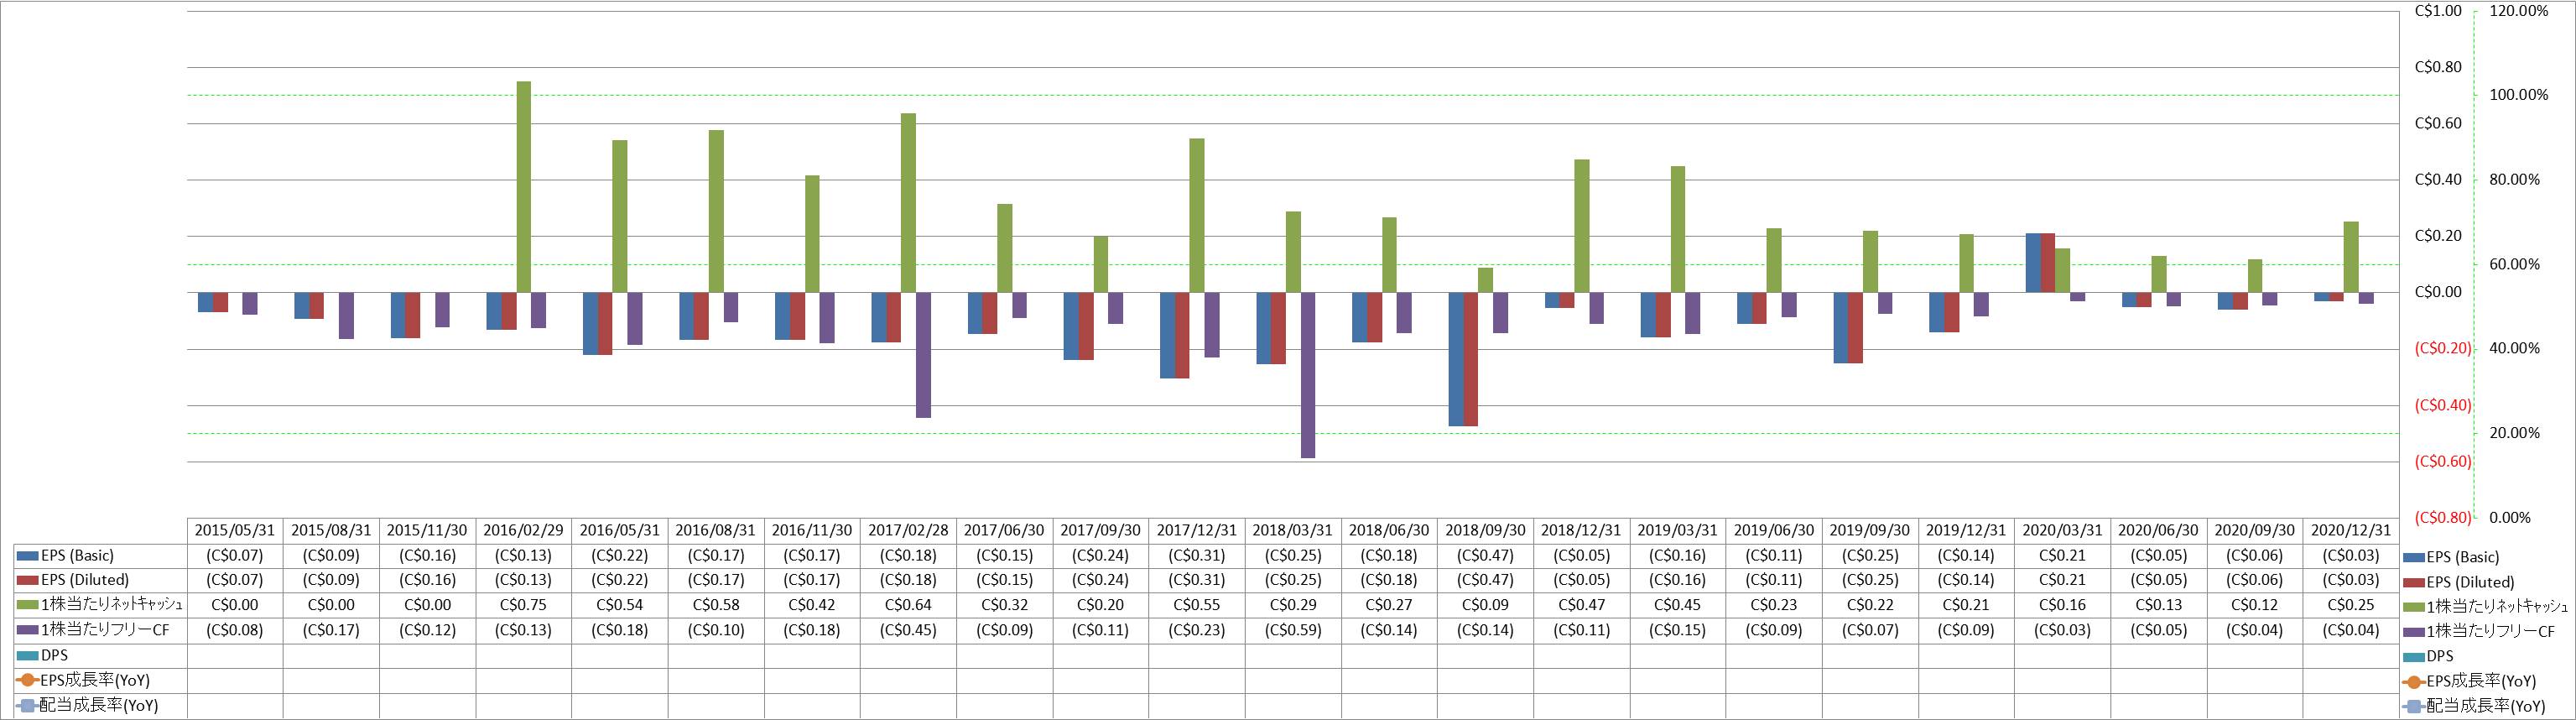2576x720 pixels.
Task: Select the EPS (Basic) cell for 2018/09/30
Action: pos(1485,556)
